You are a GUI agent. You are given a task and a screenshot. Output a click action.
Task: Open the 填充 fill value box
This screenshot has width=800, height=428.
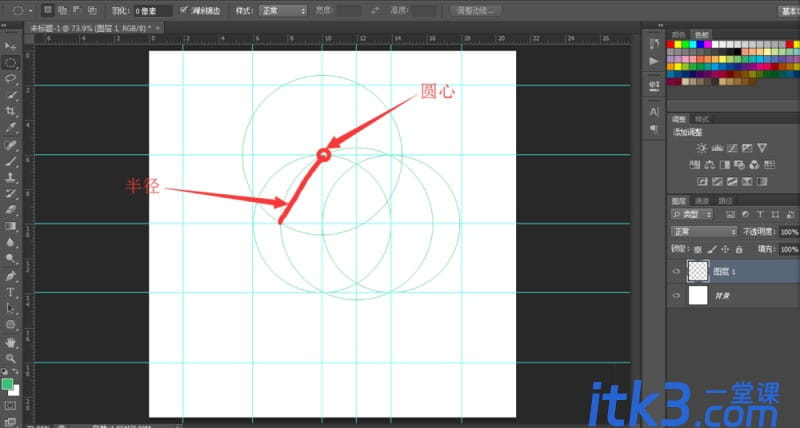pos(789,249)
